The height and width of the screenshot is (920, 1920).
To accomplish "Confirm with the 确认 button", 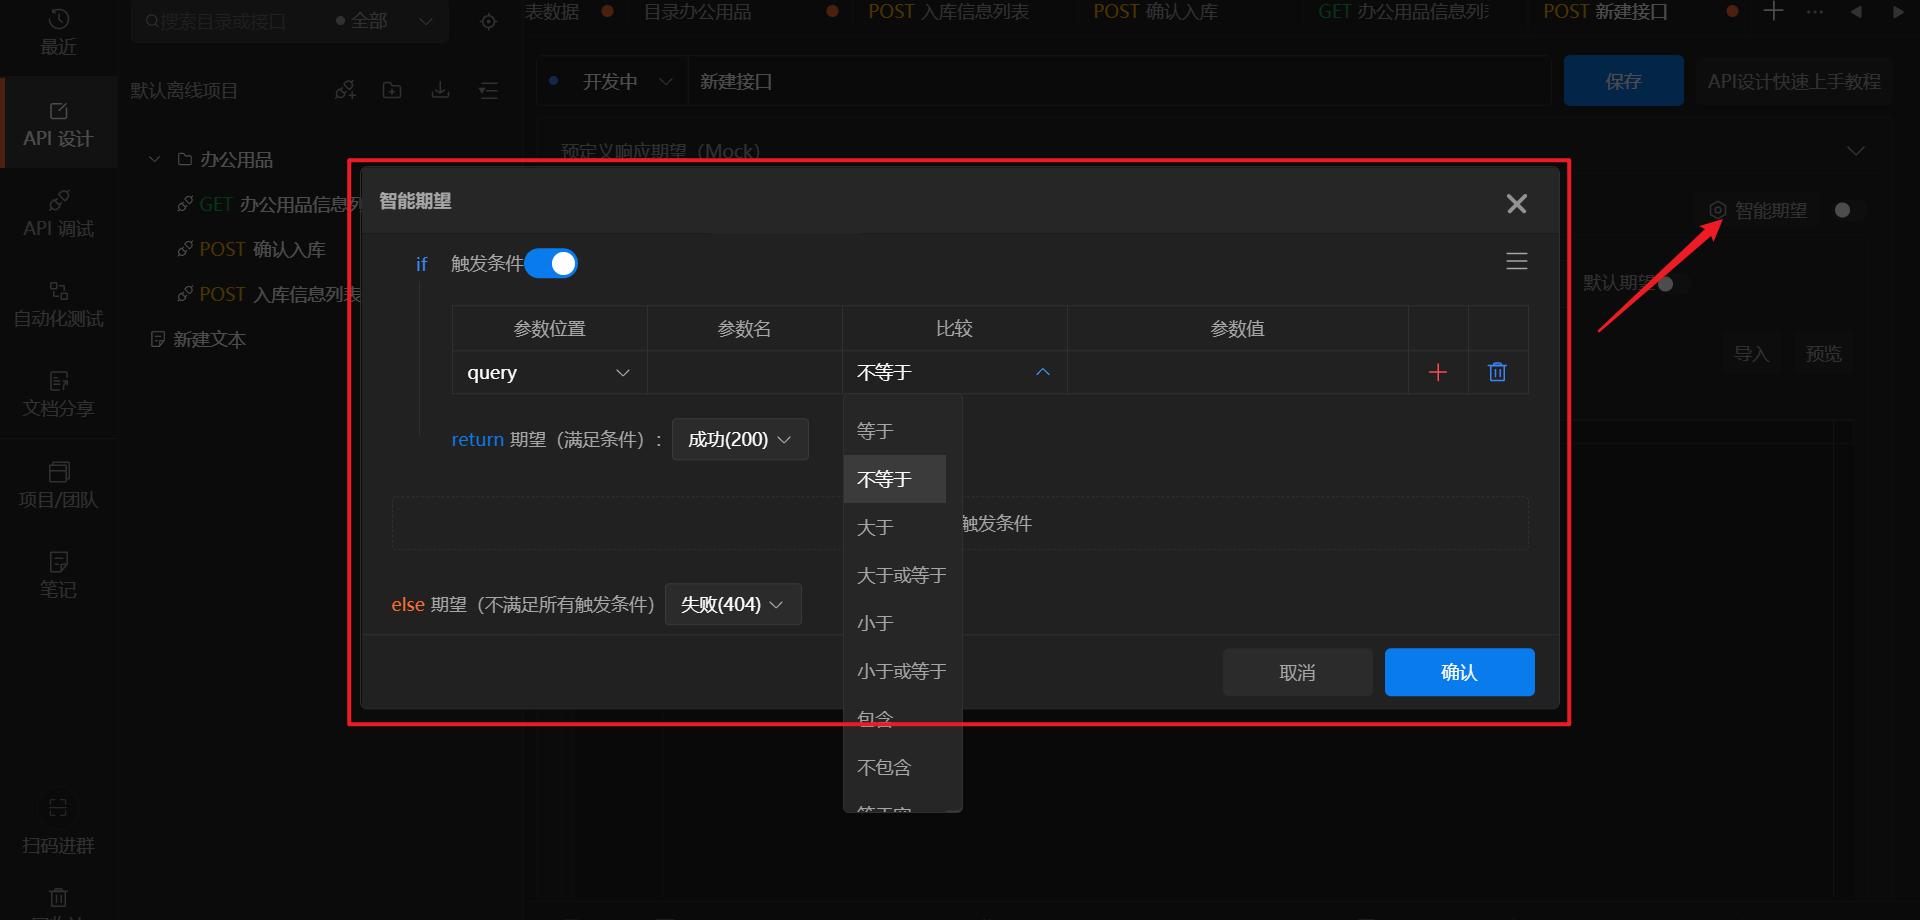I will click(x=1458, y=671).
